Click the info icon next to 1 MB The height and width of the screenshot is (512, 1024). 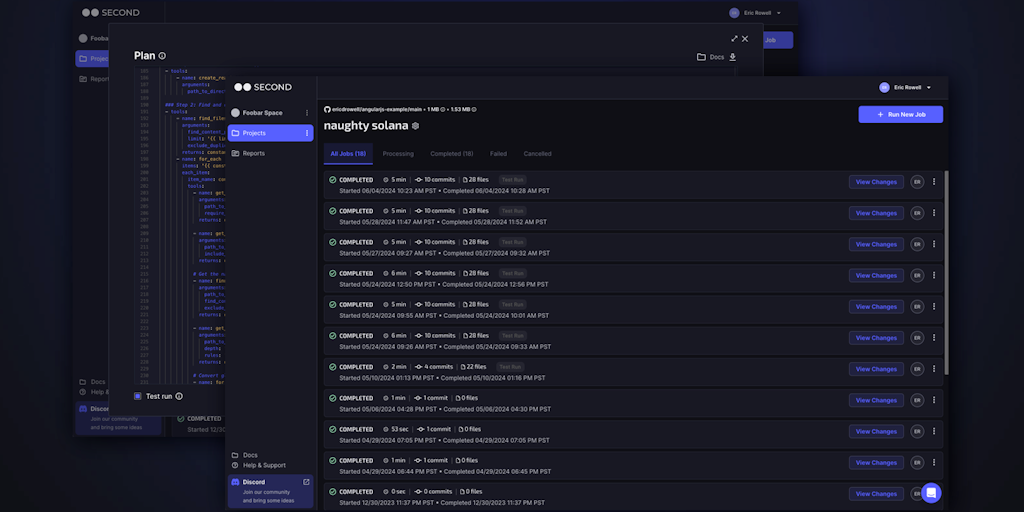point(442,109)
